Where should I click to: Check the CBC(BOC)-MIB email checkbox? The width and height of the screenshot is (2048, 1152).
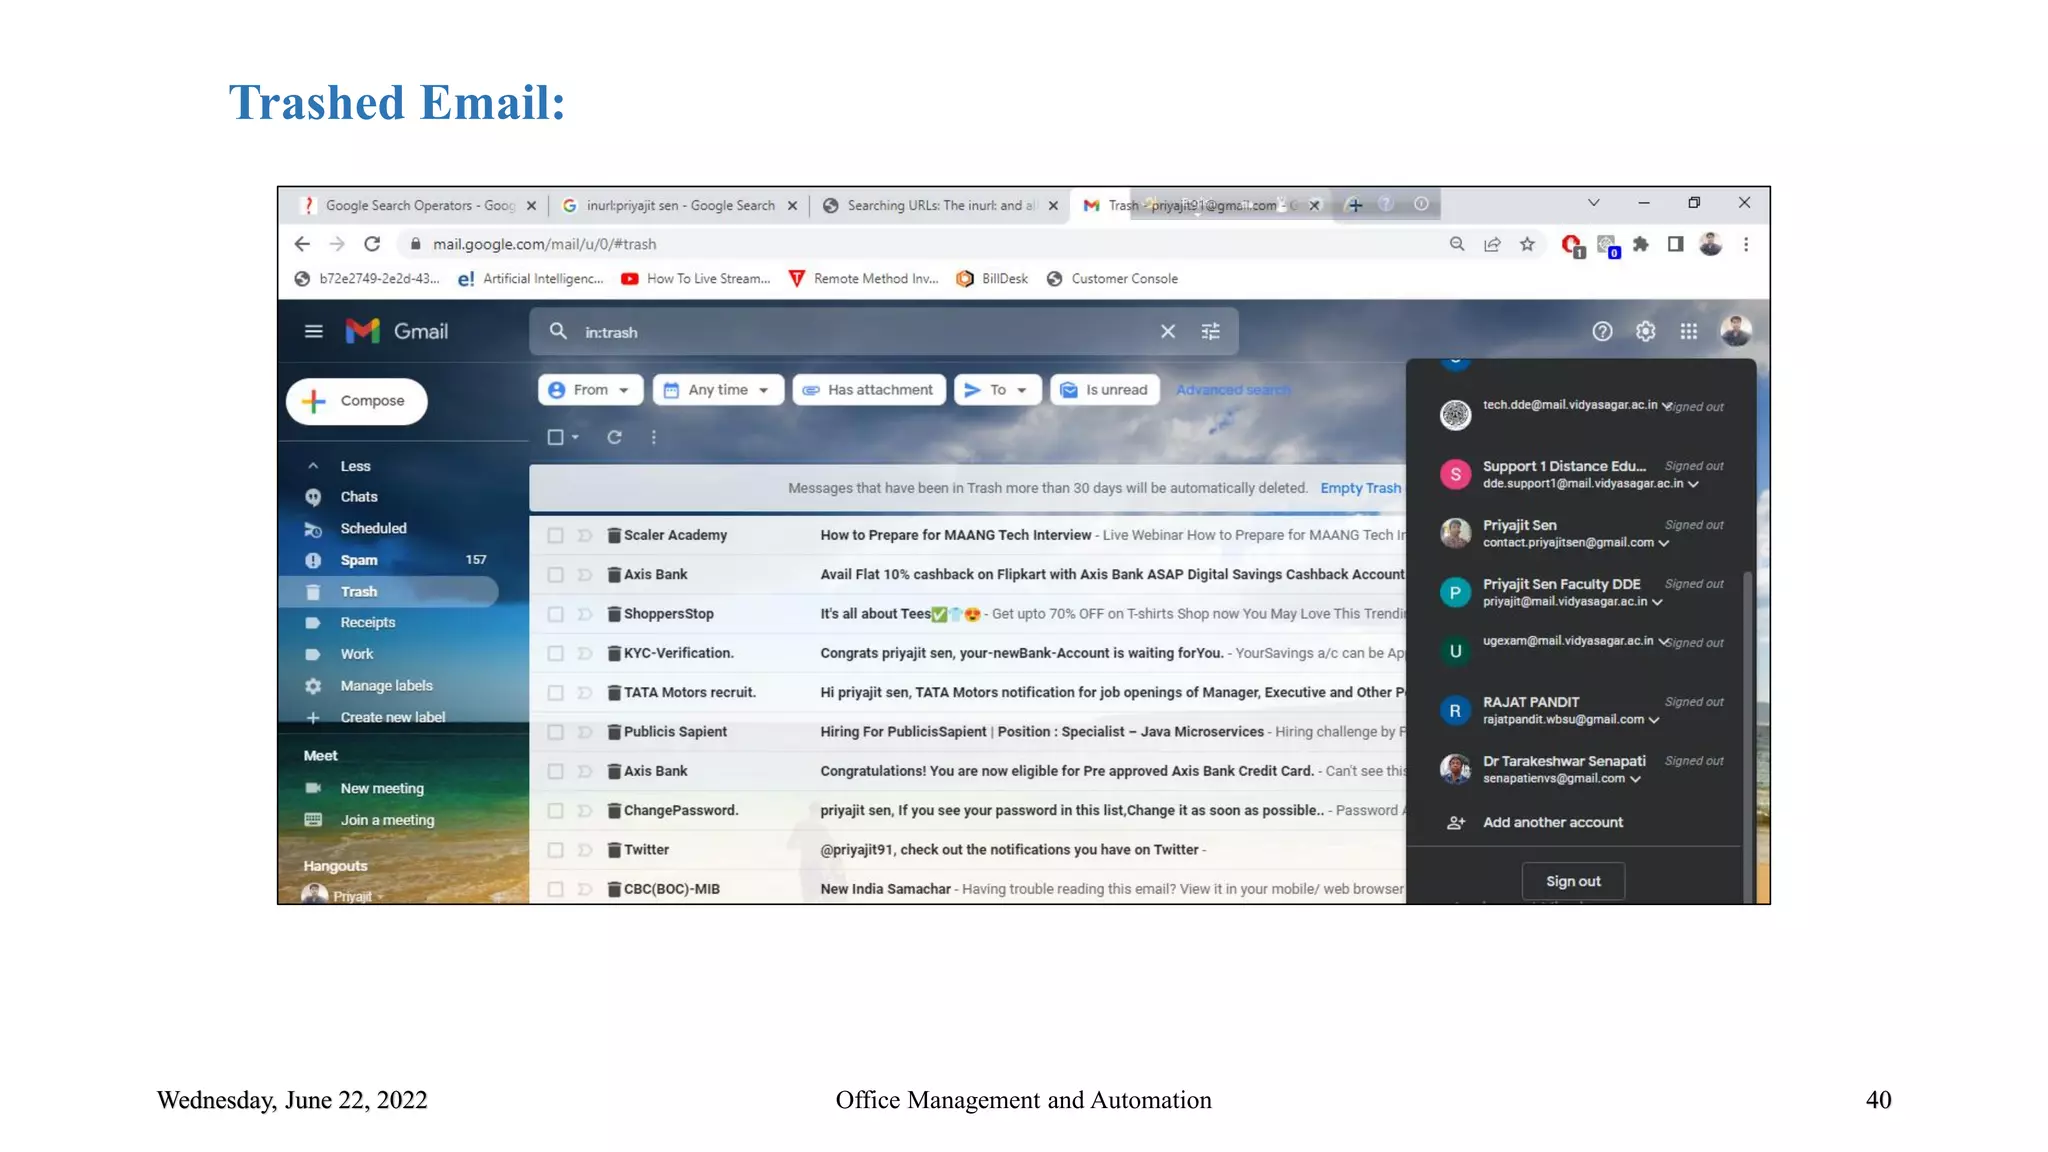click(x=555, y=889)
